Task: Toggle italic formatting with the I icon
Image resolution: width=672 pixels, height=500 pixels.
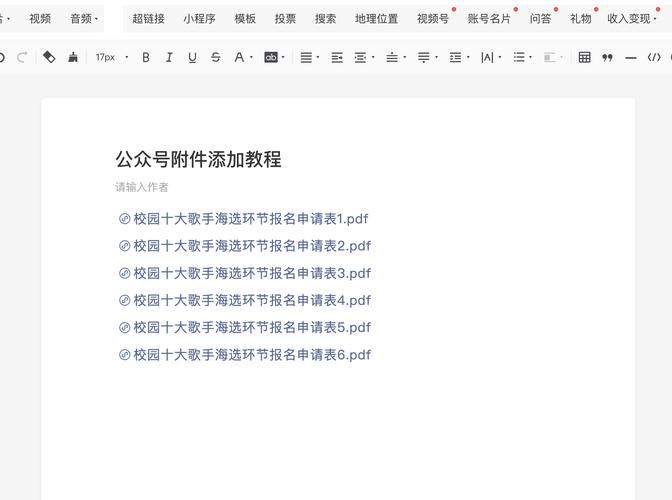Action: tap(169, 57)
